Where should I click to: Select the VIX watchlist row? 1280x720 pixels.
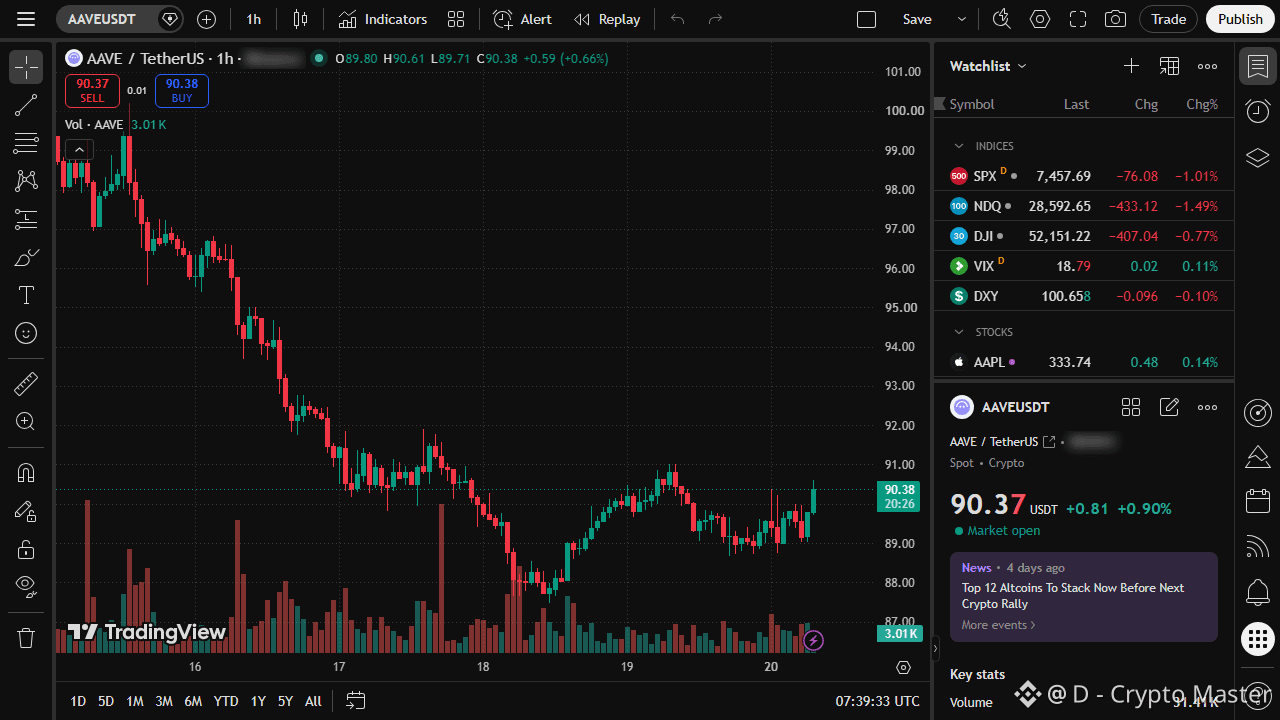click(x=1084, y=266)
